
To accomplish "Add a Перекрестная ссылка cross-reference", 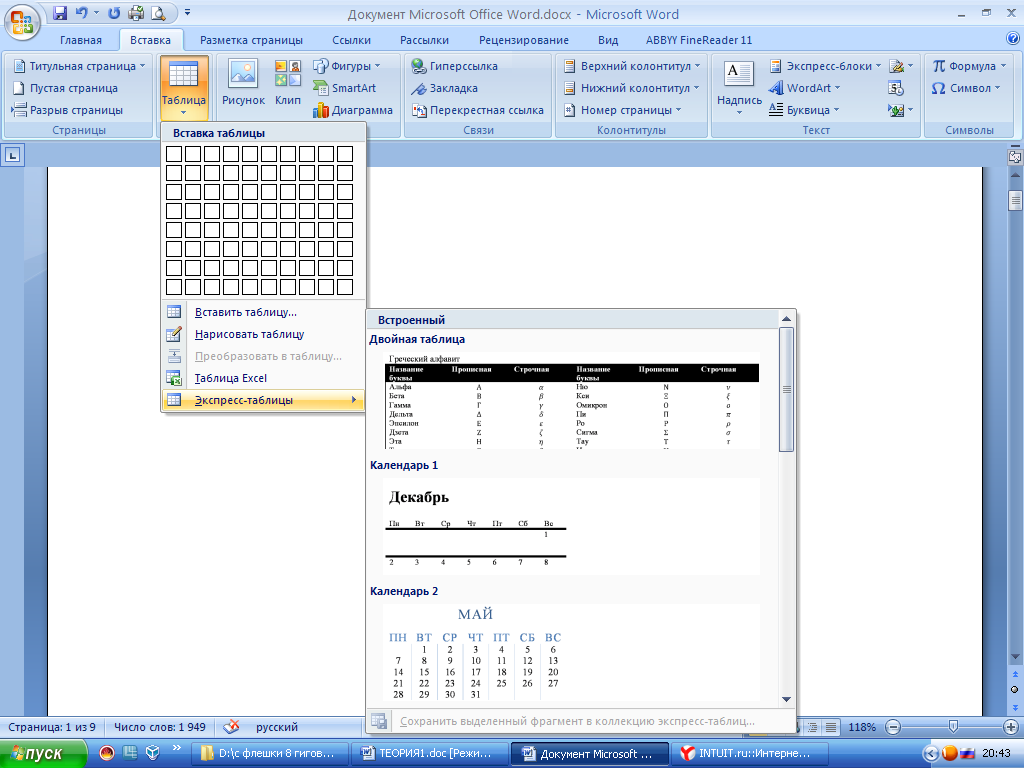I will point(477,110).
